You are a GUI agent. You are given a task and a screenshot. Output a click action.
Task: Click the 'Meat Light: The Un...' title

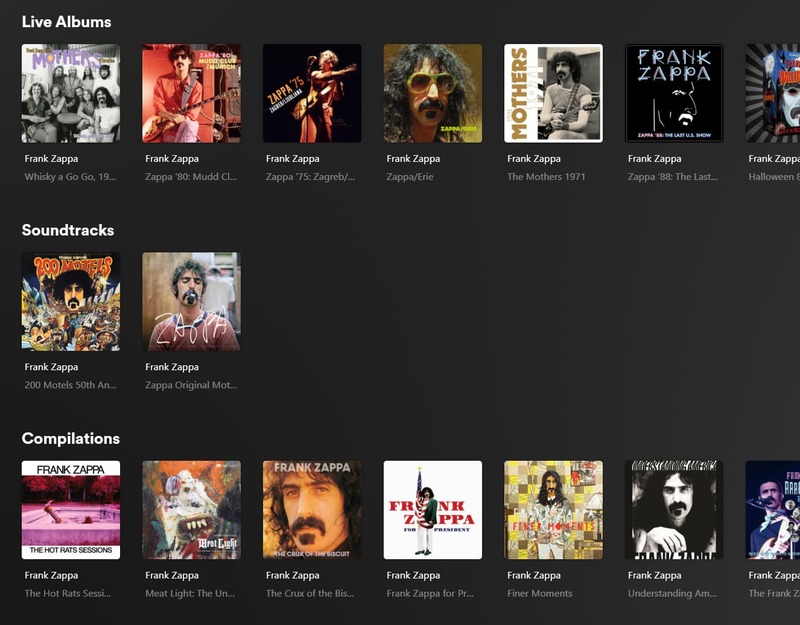pos(190,593)
